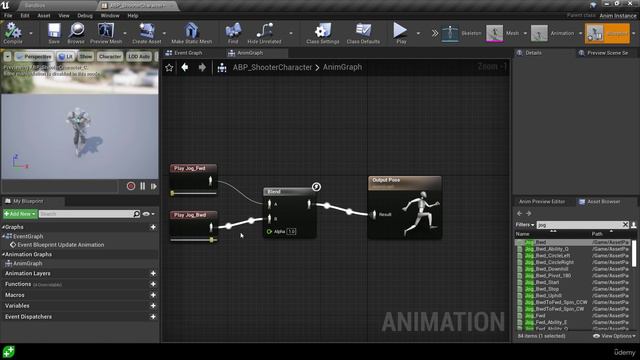Click the My Blueprint search field
This screenshot has width=640, height=360.
(x=89, y=214)
